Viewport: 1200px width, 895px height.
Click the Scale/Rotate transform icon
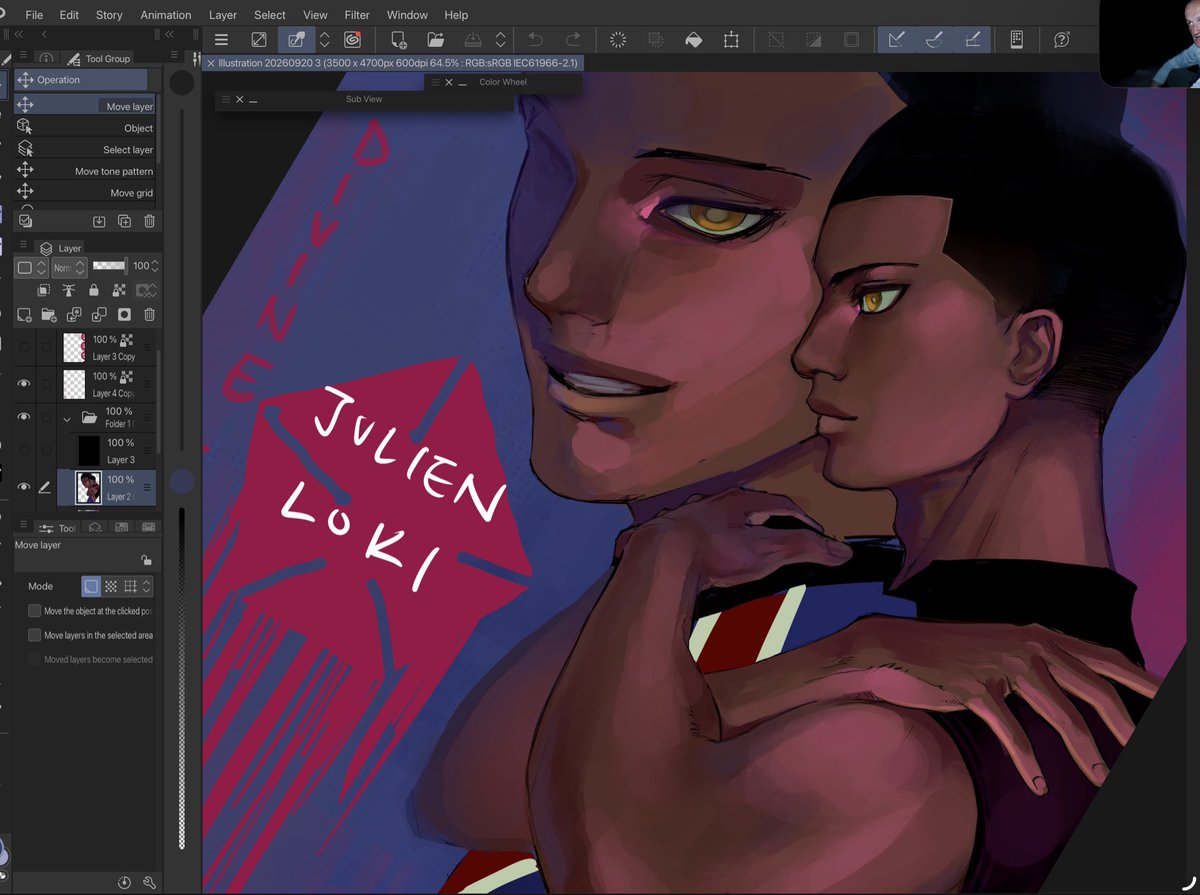pos(731,40)
